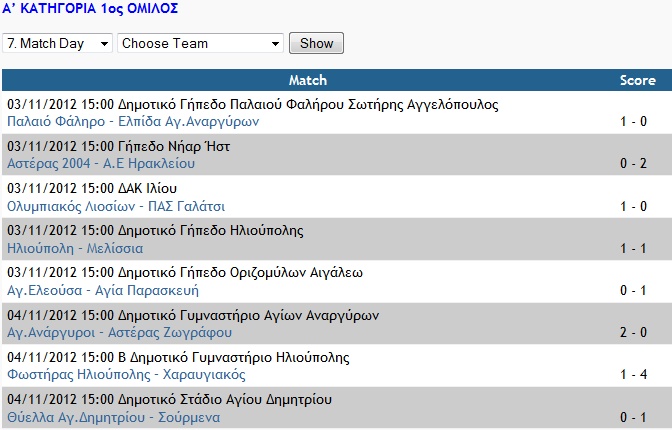Viewport: 672px width, 430px height.
Task: Select Φωστήρας Ηλιούπολης - Χαραυγιακός match link
Action: (126, 375)
